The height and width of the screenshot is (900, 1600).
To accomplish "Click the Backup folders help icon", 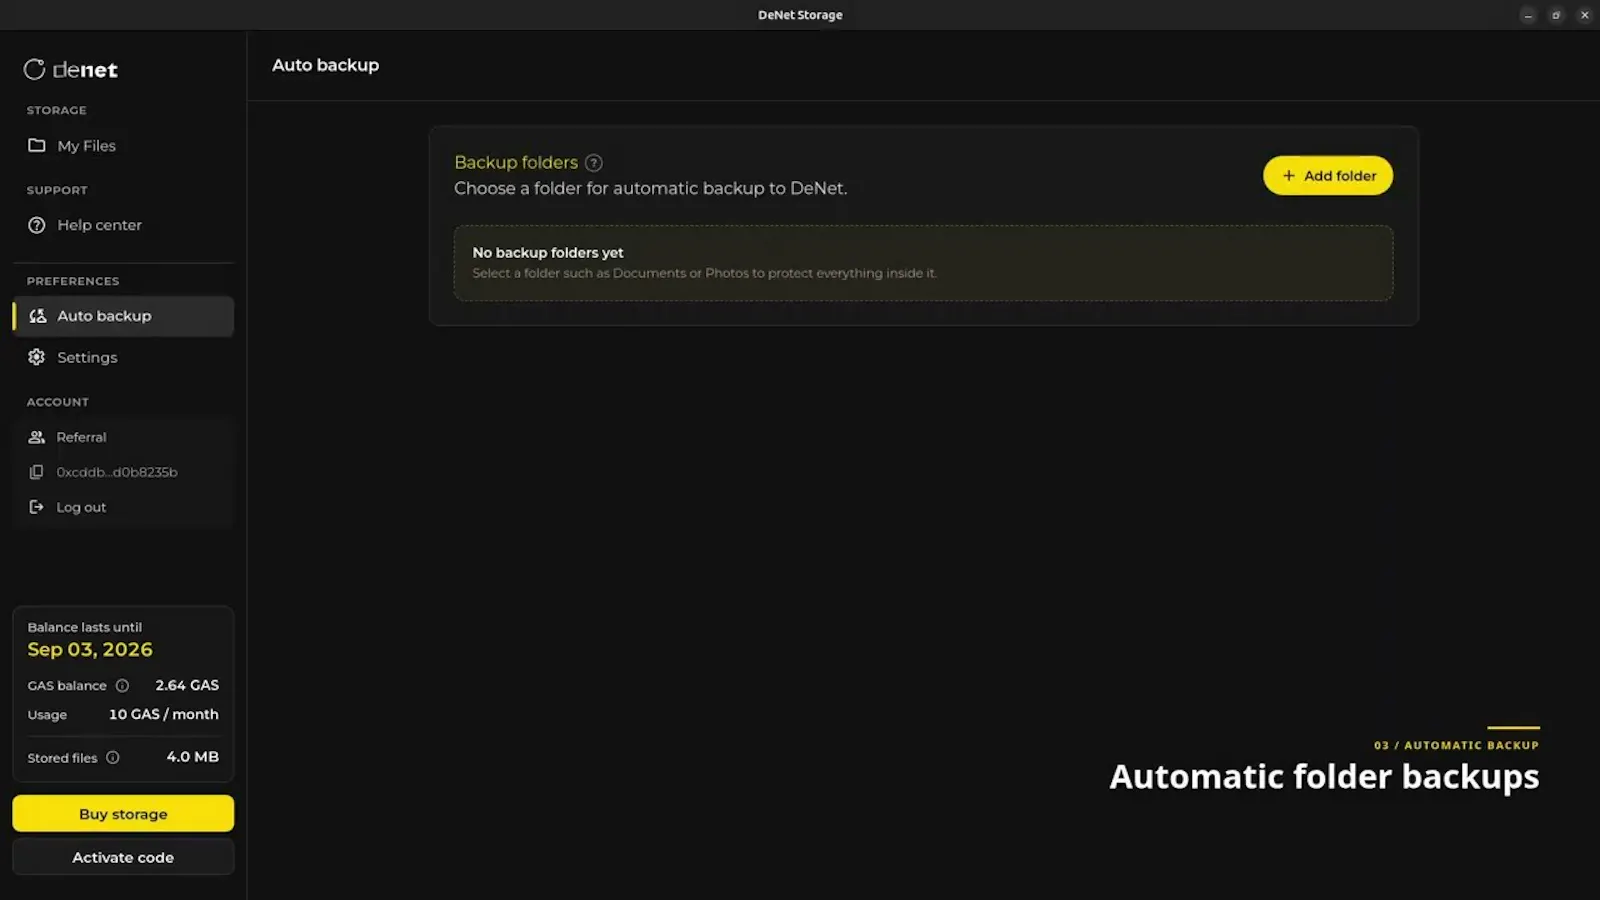I will 594,163.
